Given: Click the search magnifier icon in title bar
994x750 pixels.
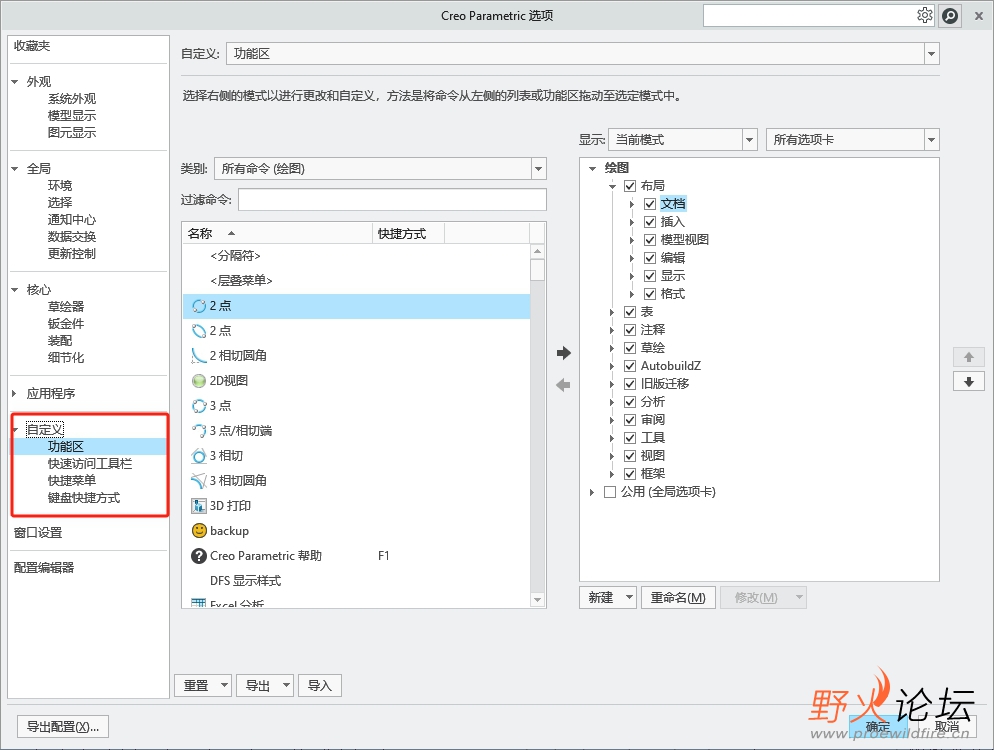Looking at the screenshot, I should click(x=950, y=15).
